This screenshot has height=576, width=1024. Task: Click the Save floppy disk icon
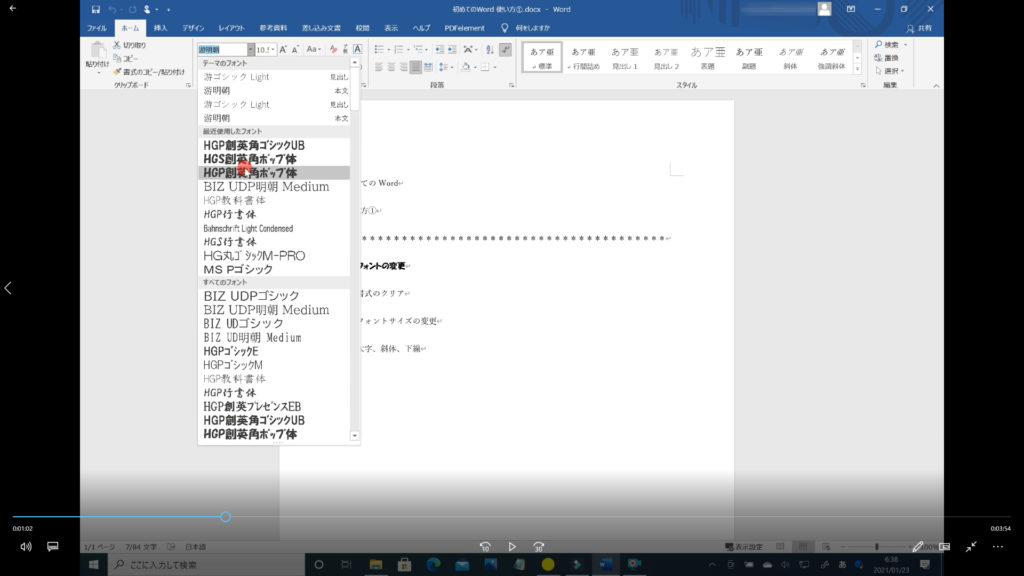(96, 9)
